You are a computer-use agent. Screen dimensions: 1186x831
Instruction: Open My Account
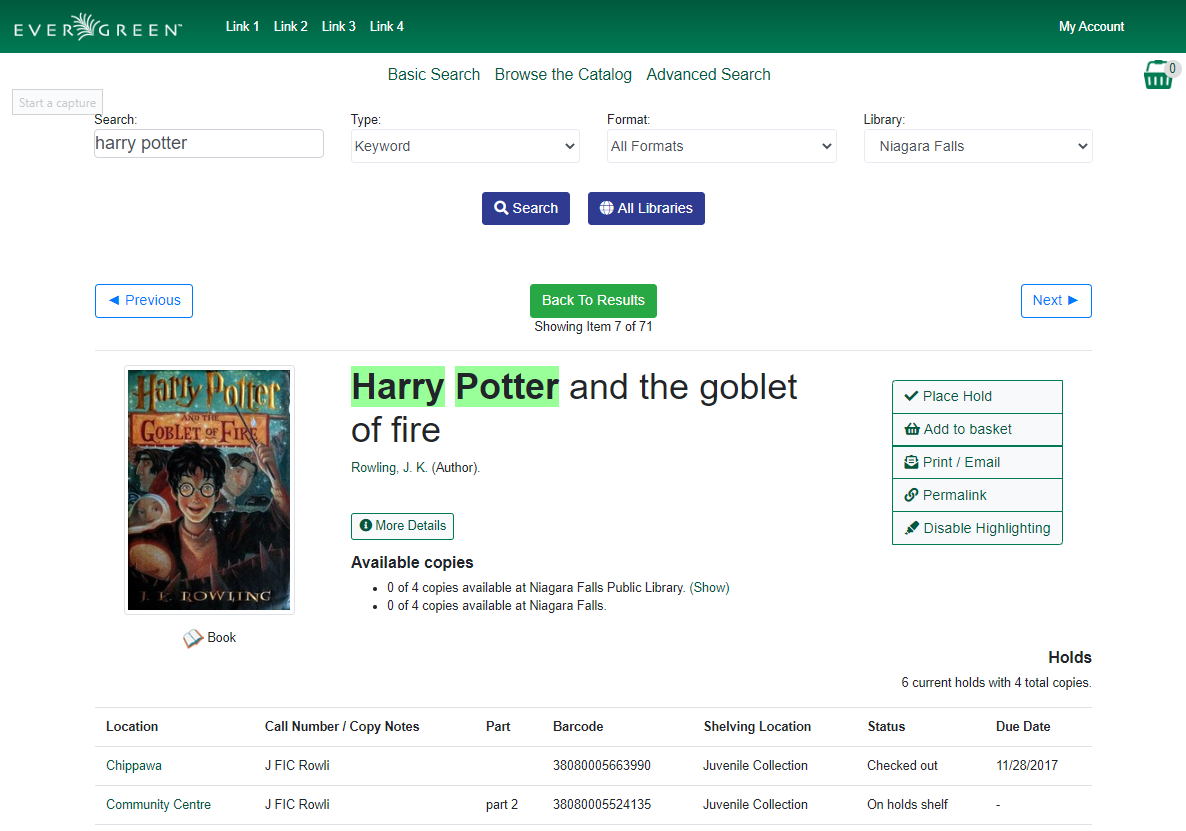(x=1091, y=26)
